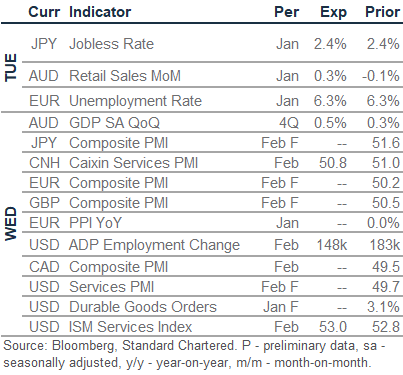
Task: Select the Prior column header
Action: [x=382, y=12]
